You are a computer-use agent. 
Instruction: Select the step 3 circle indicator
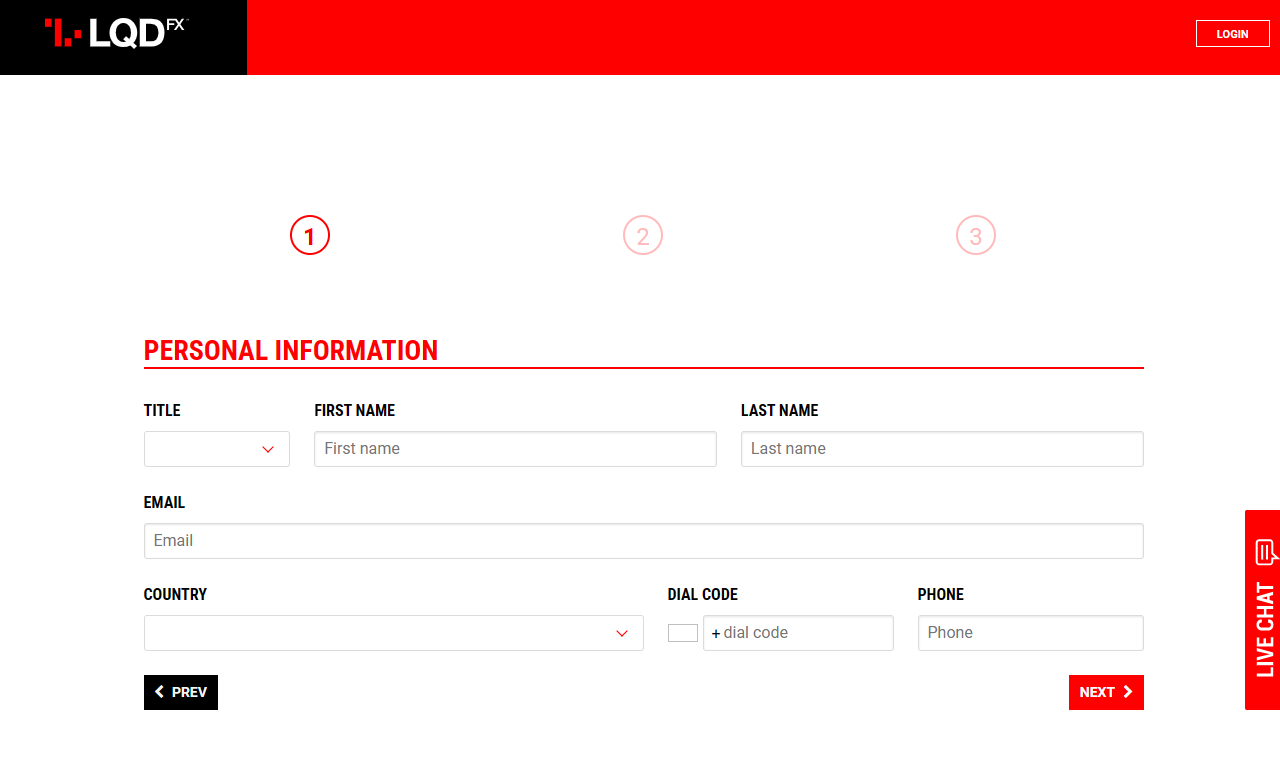(976, 235)
